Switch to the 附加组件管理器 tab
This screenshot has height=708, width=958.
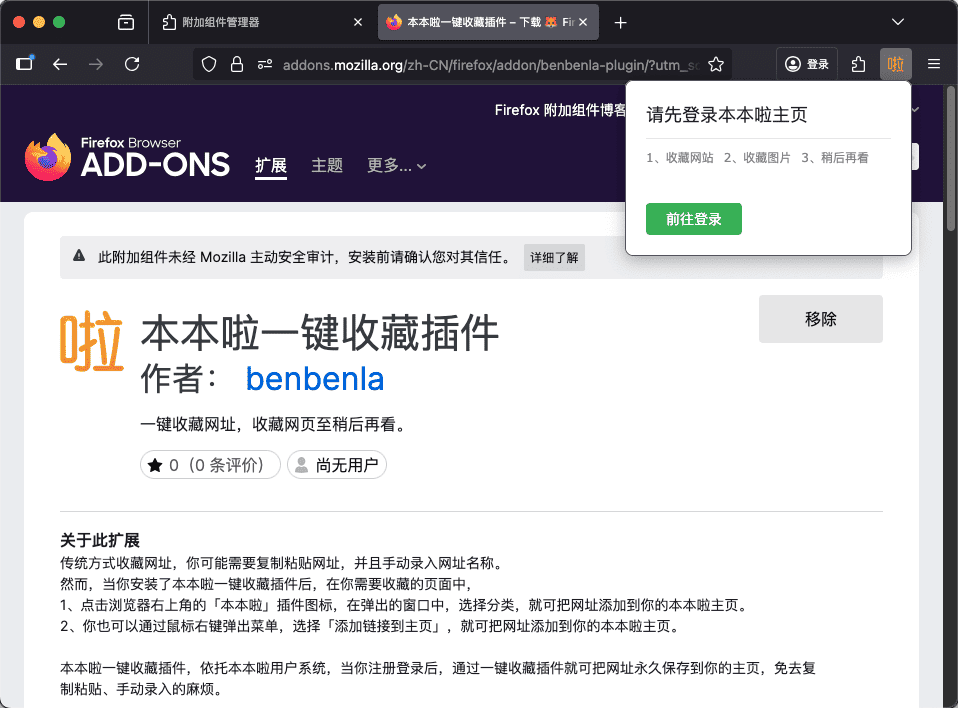258,22
